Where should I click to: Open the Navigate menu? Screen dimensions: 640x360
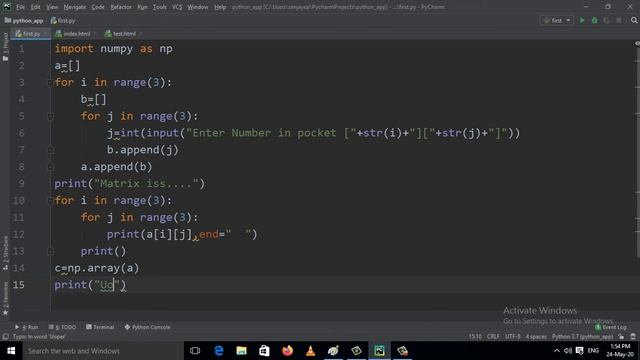pyautogui.click(x=75, y=7)
